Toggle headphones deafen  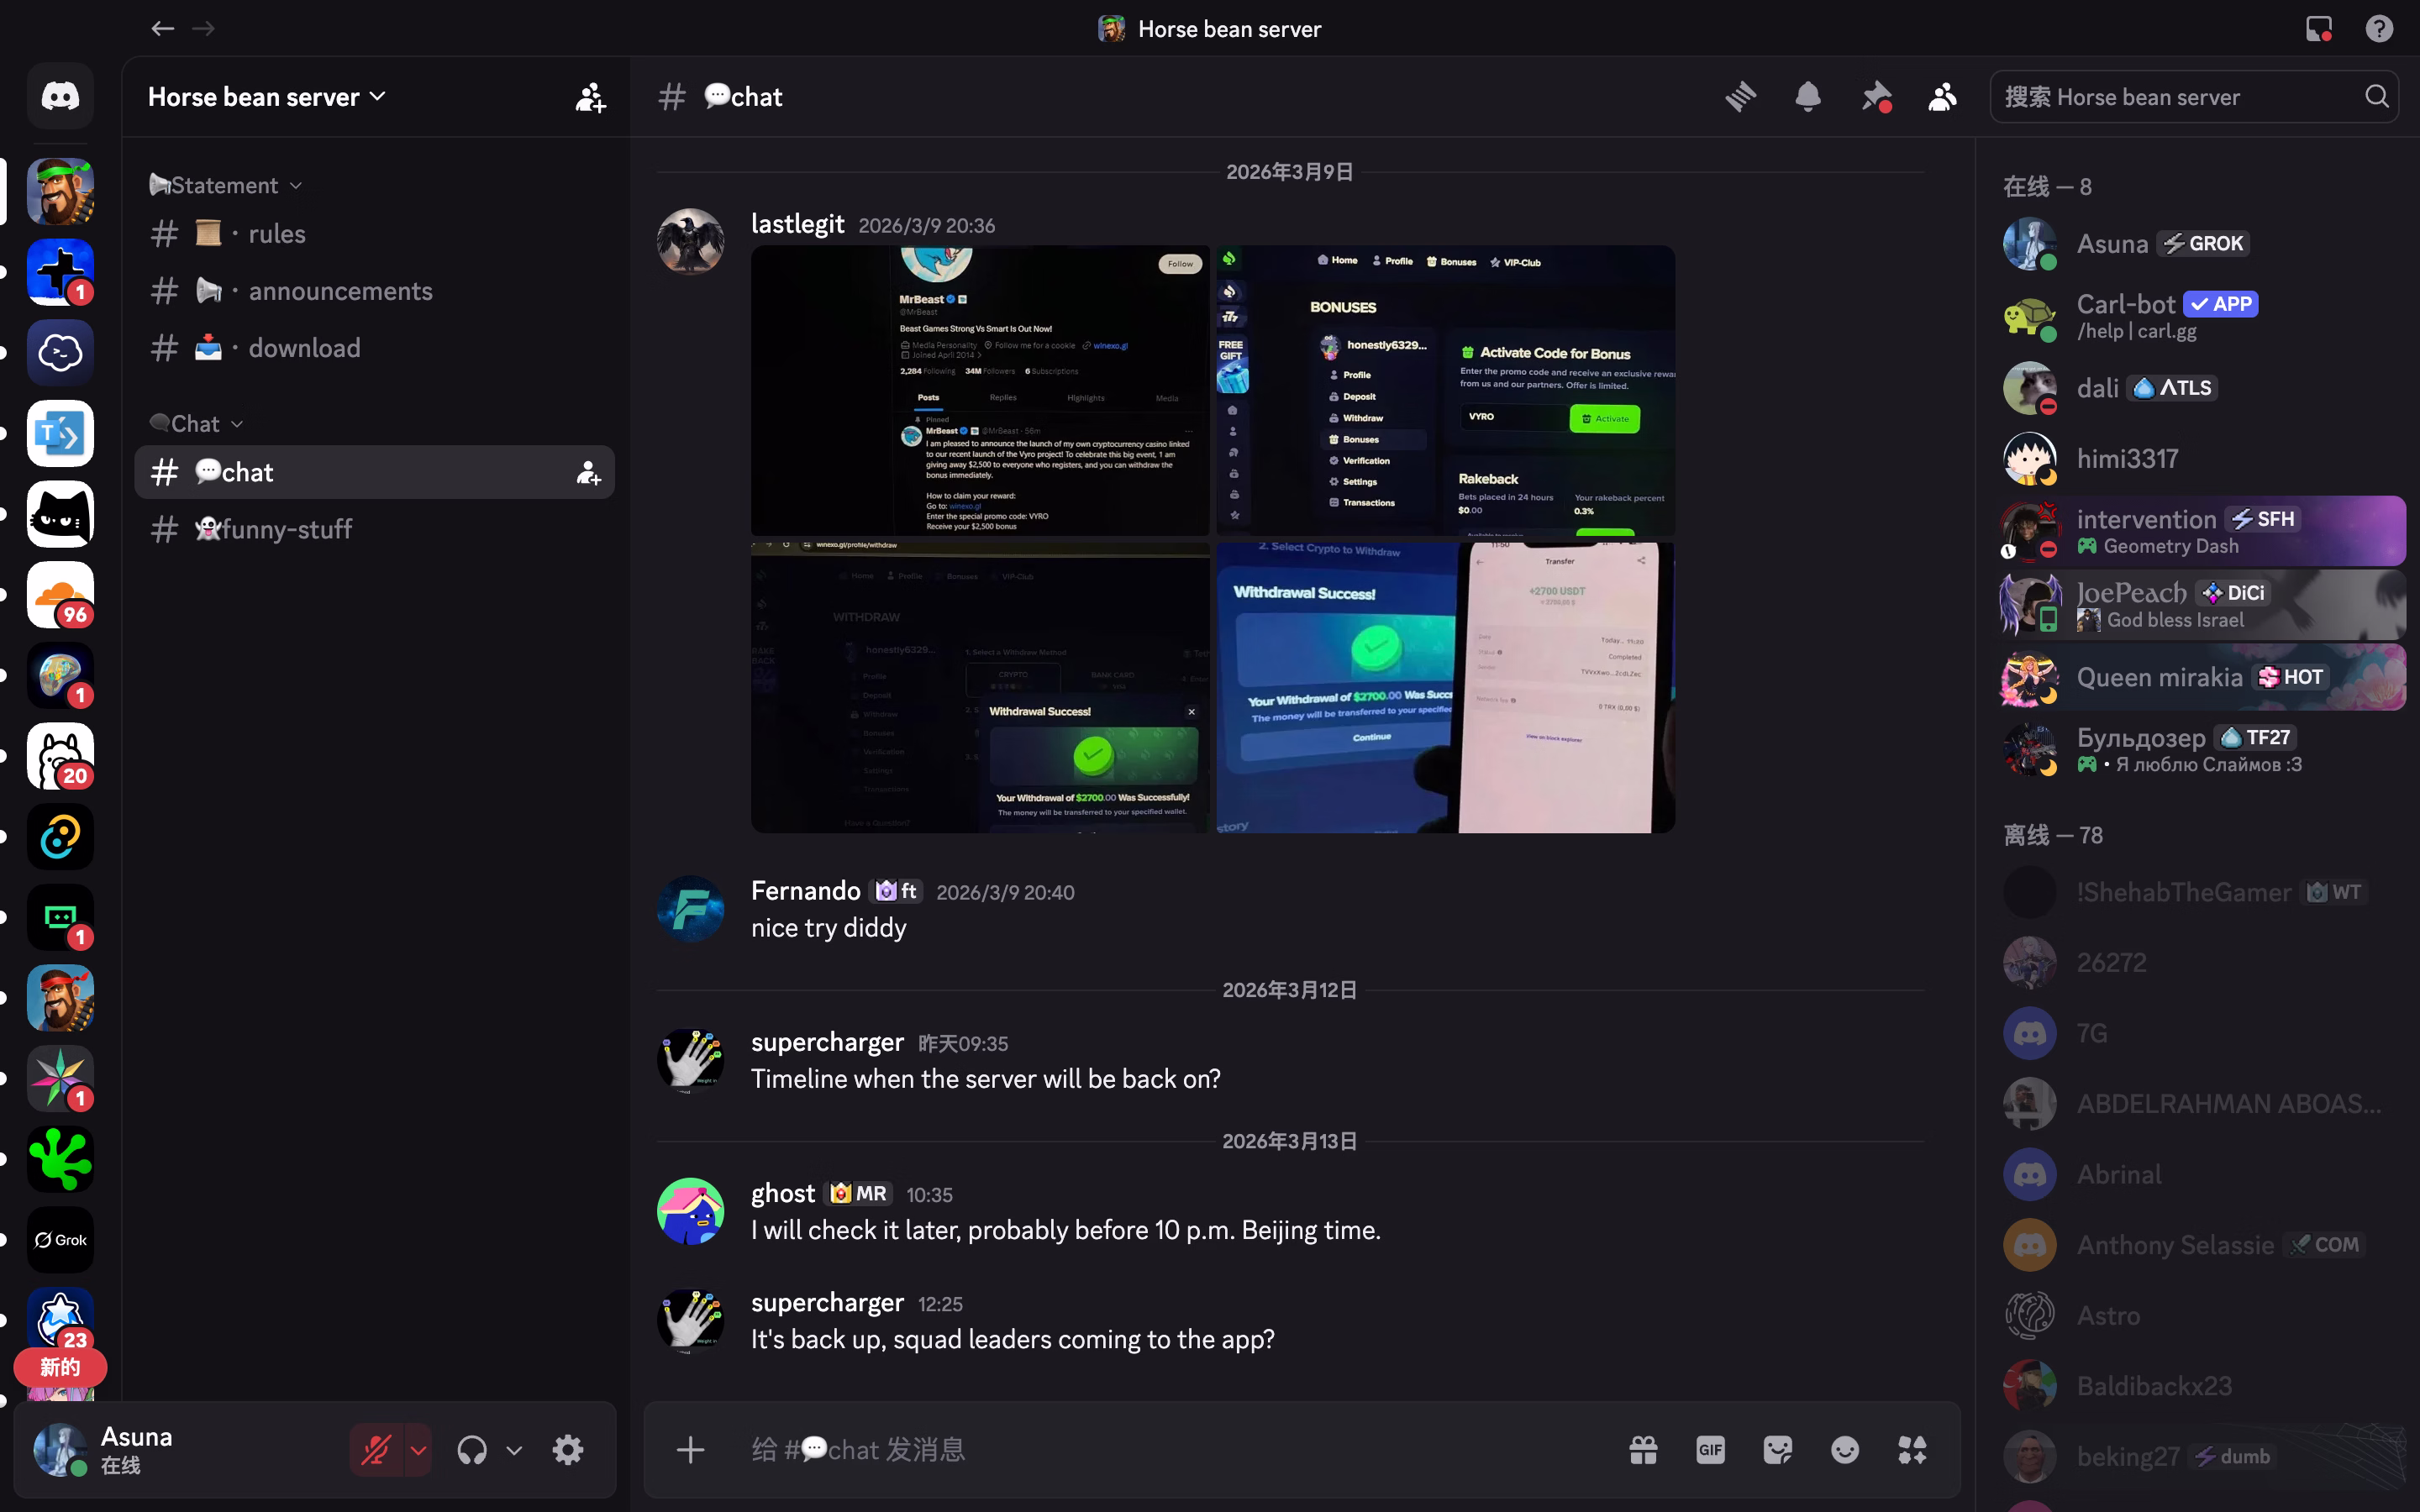[472, 1449]
